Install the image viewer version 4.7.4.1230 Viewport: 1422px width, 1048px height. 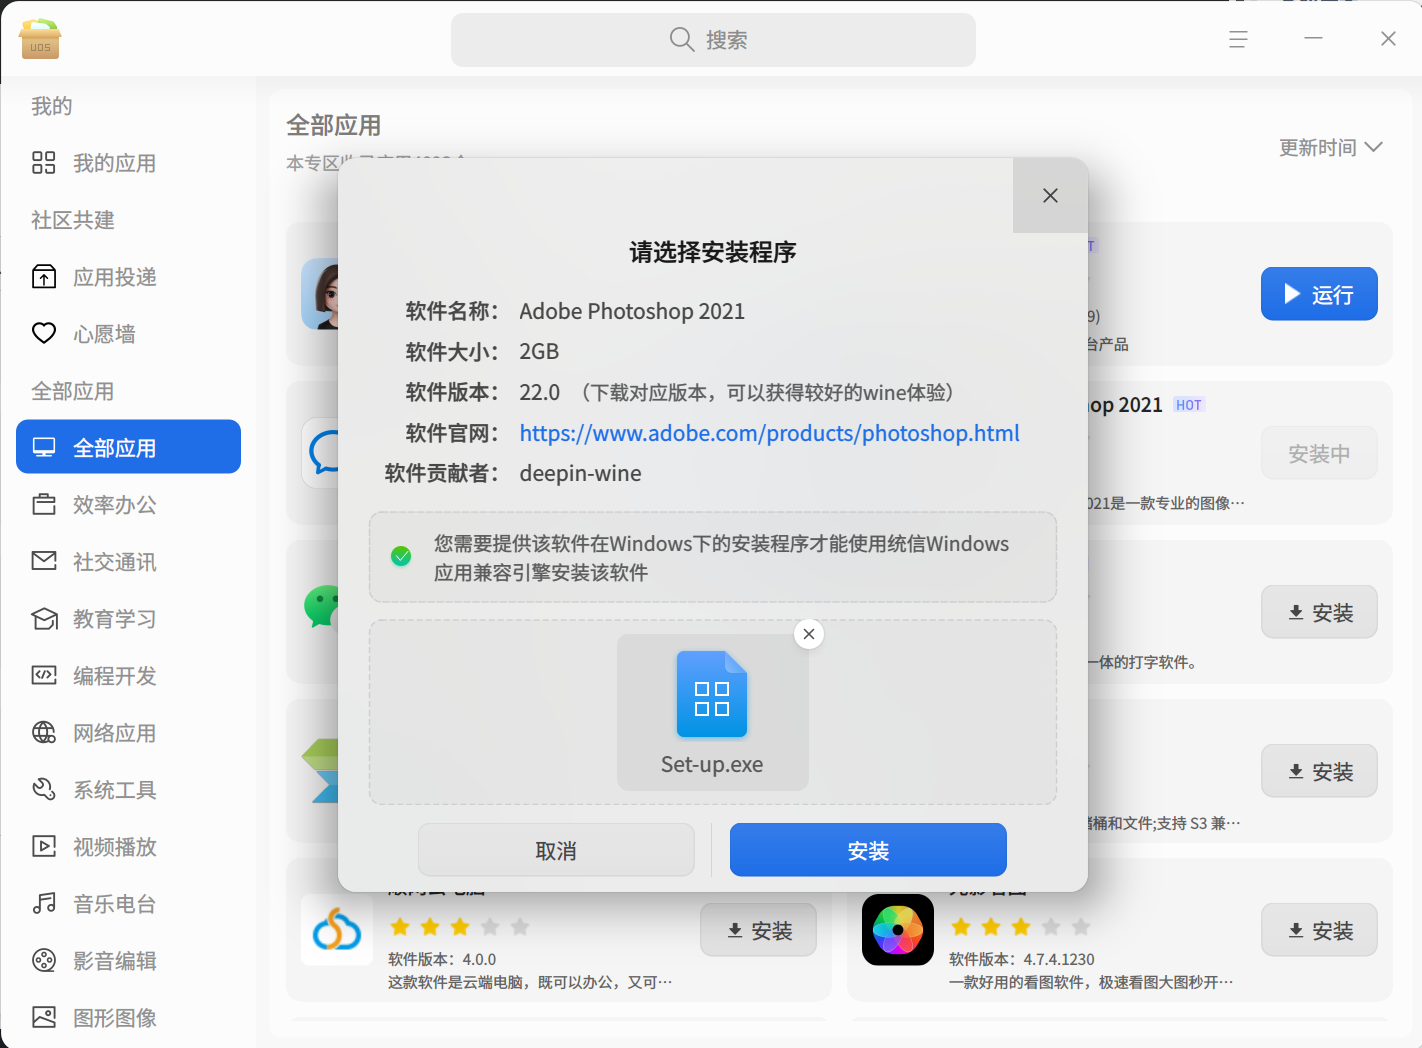1319,930
